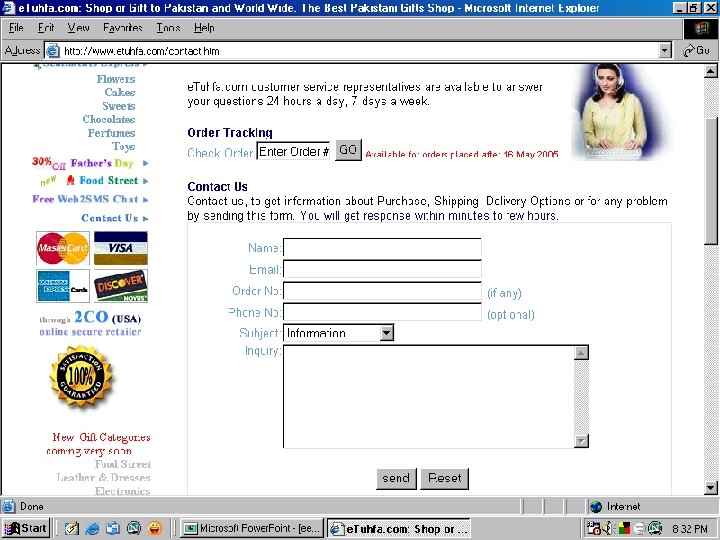720x540 pixels.
Task: Open the Chocolates category link
Action: point(109,119)
